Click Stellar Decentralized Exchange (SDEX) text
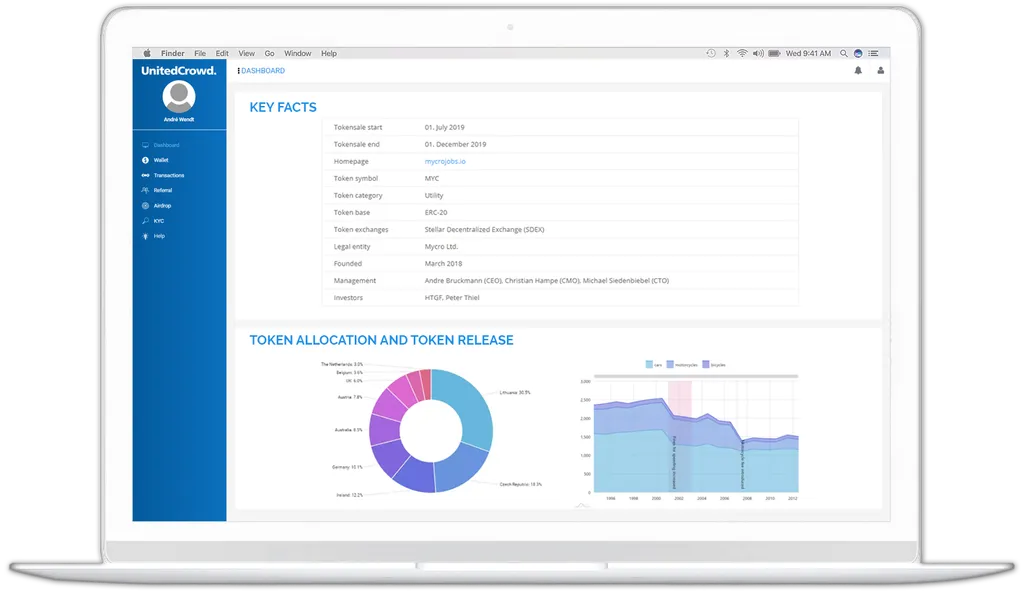This screenshot has width=1024, height=597. coord(485,229)
